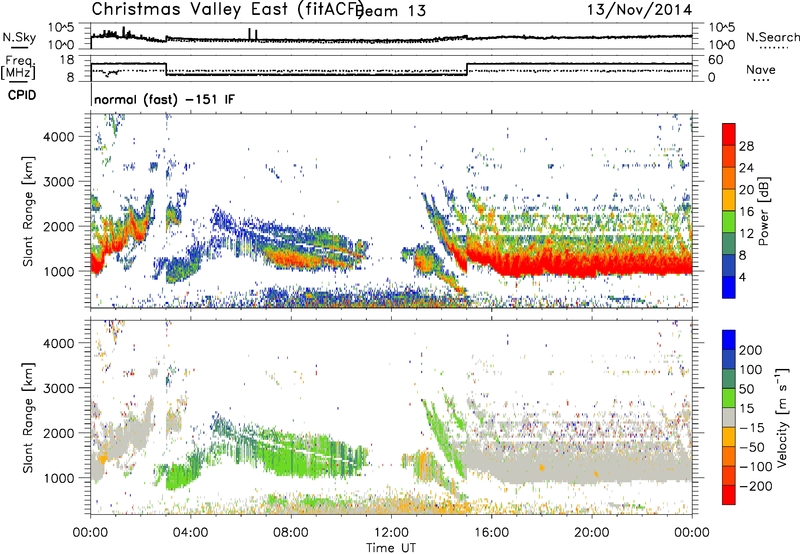Viewport: 800px width, 554px height.
Task: Click the 'Nave' legend label
Action: click(x=761, y=70)
